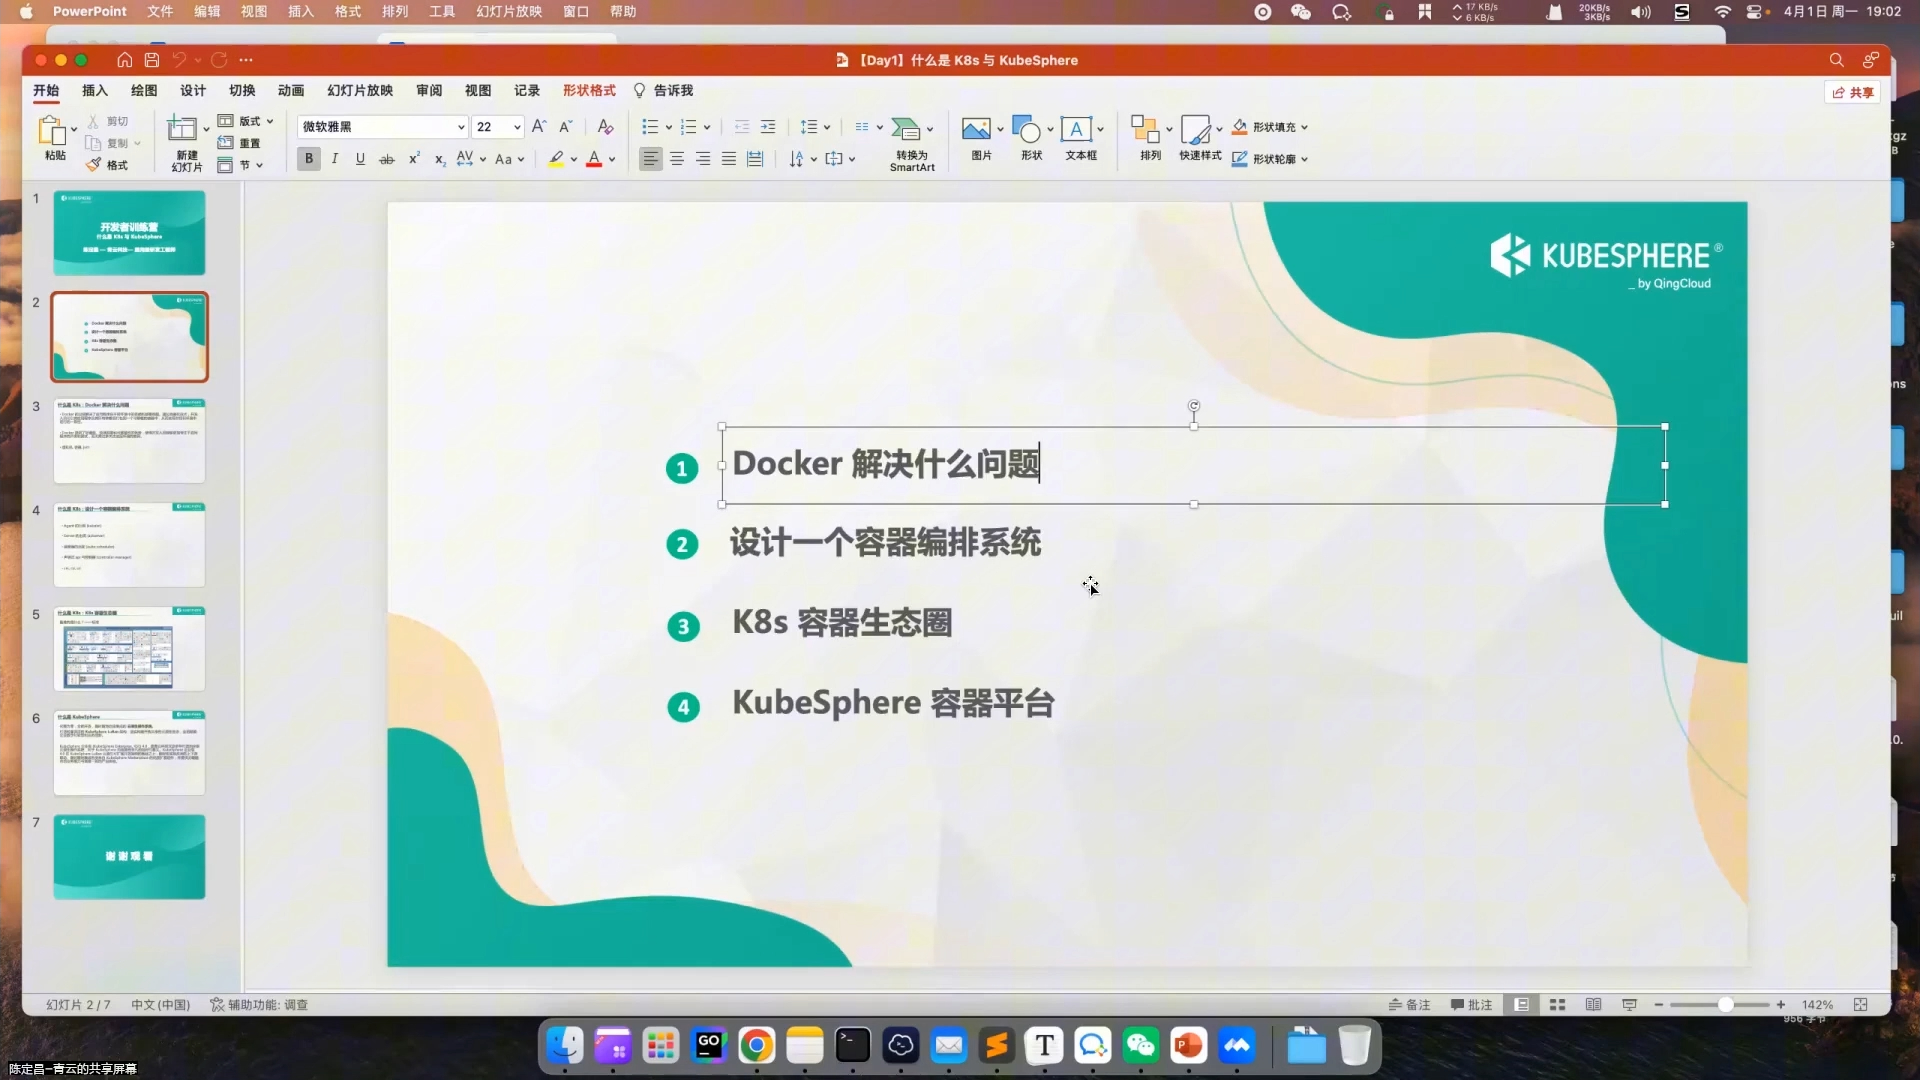Start slideshow from the status bar icon
Screen dimensions: 1920x1080
pyautogui.click(x=1629, y=1005)
